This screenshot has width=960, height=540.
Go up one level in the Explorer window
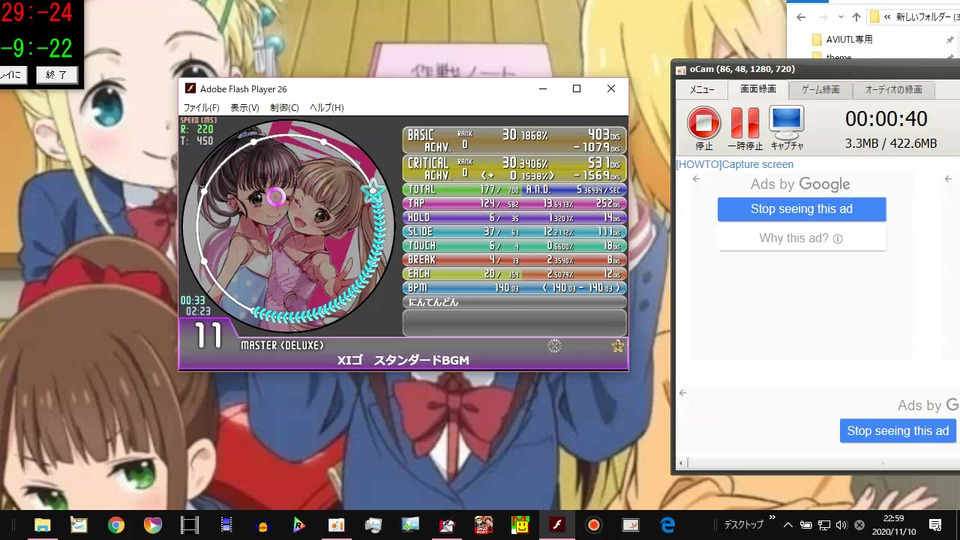(x=856, y=17)
